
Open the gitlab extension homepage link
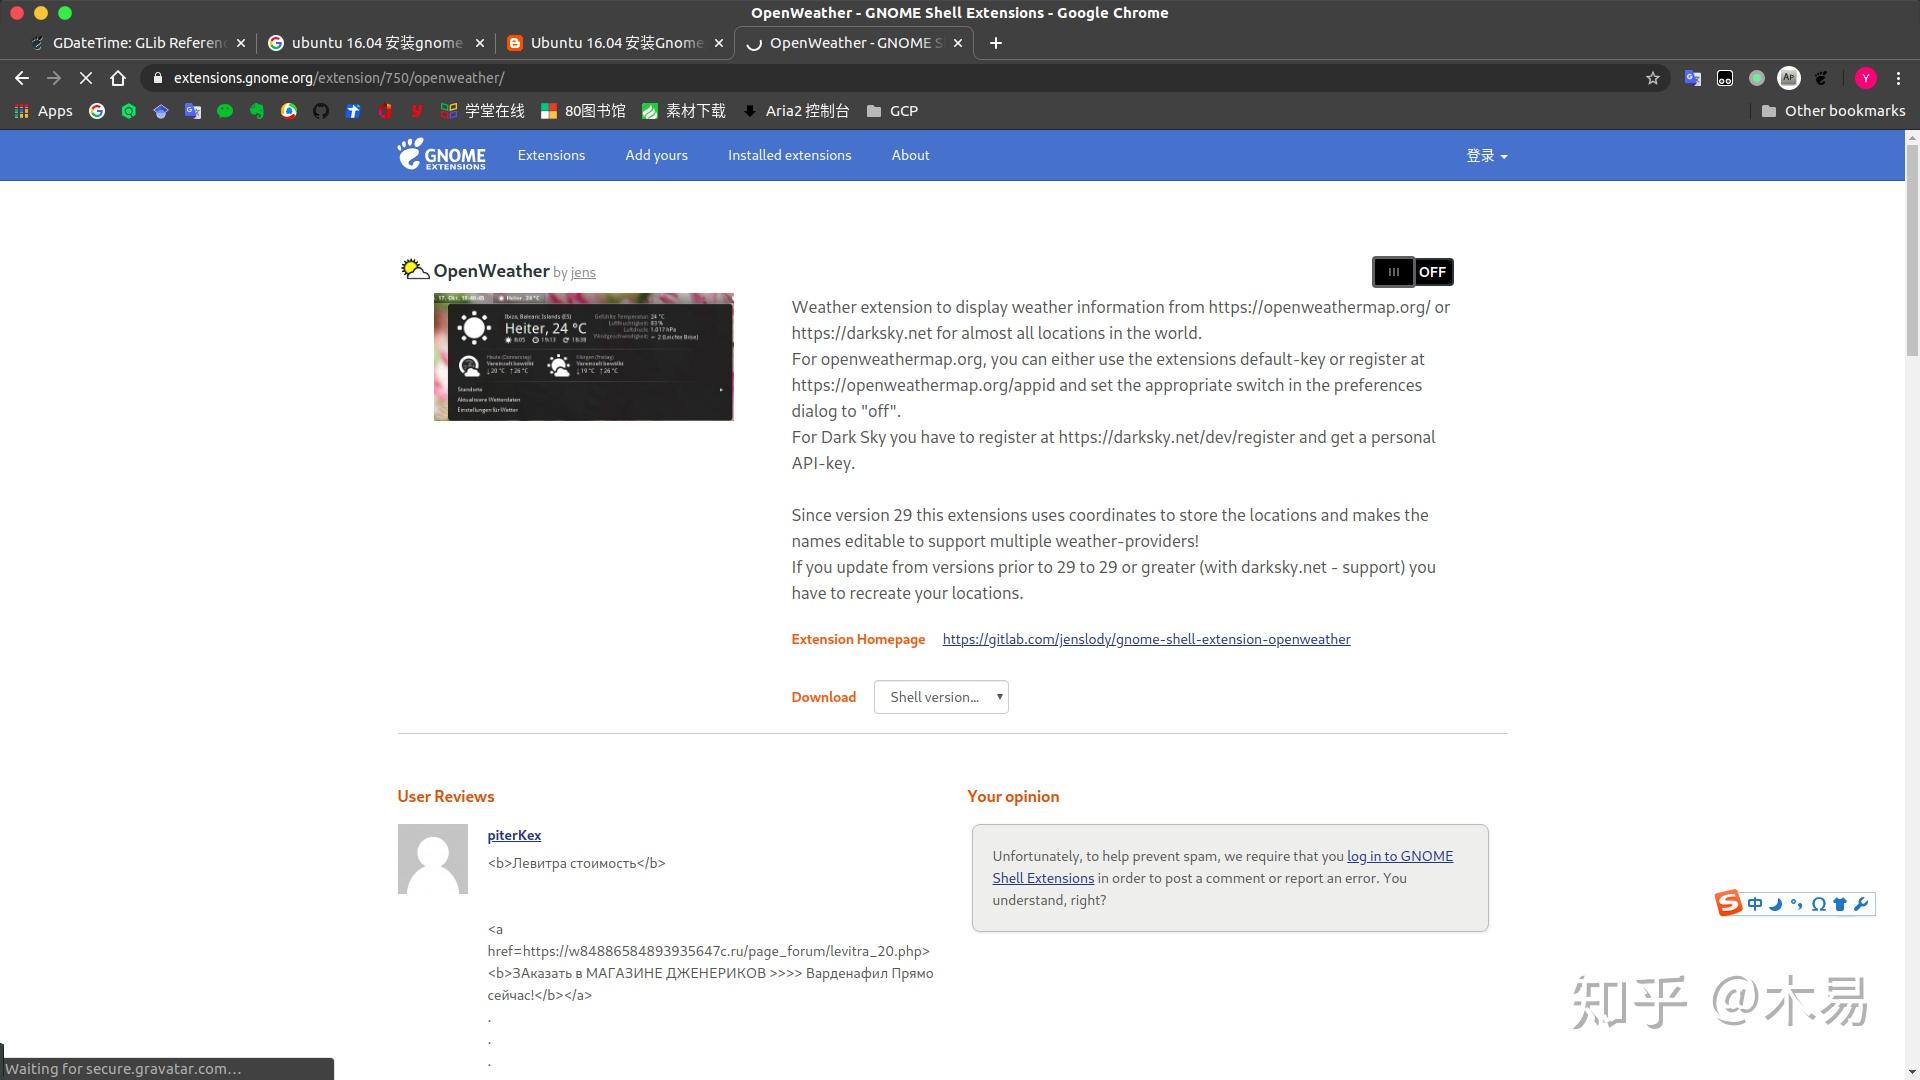(x=1146, y=639)
